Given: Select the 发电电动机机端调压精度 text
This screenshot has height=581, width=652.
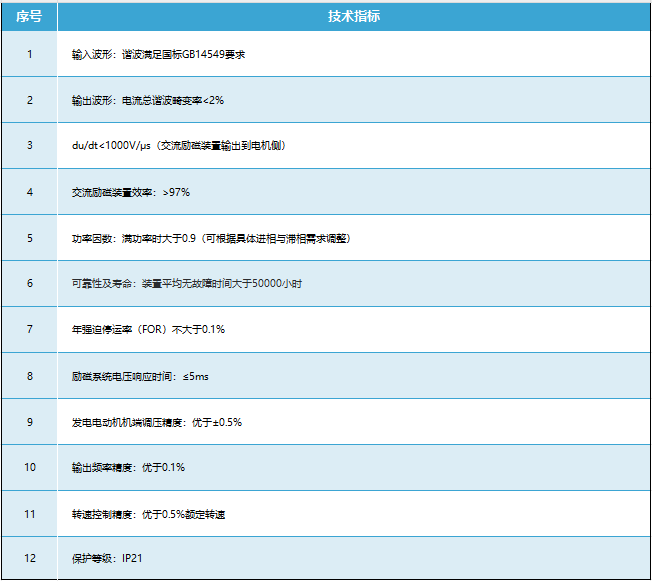Looking at the screenshot, I should coord(156,422).
